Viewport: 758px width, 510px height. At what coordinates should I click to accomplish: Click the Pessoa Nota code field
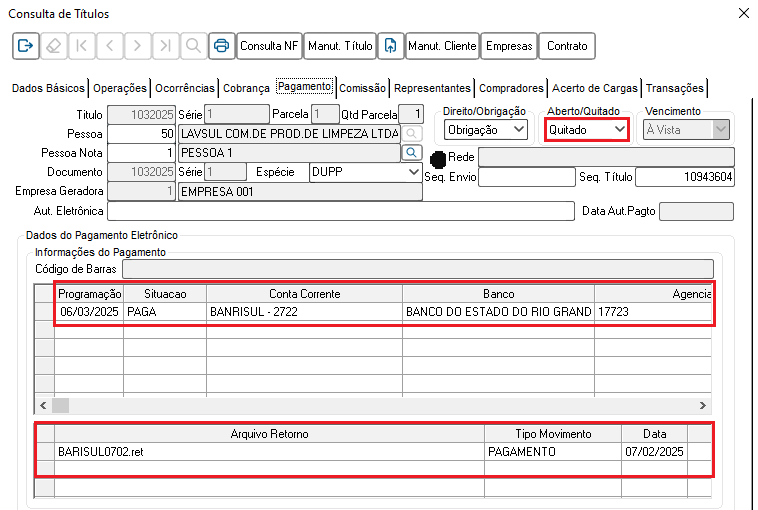141,153
